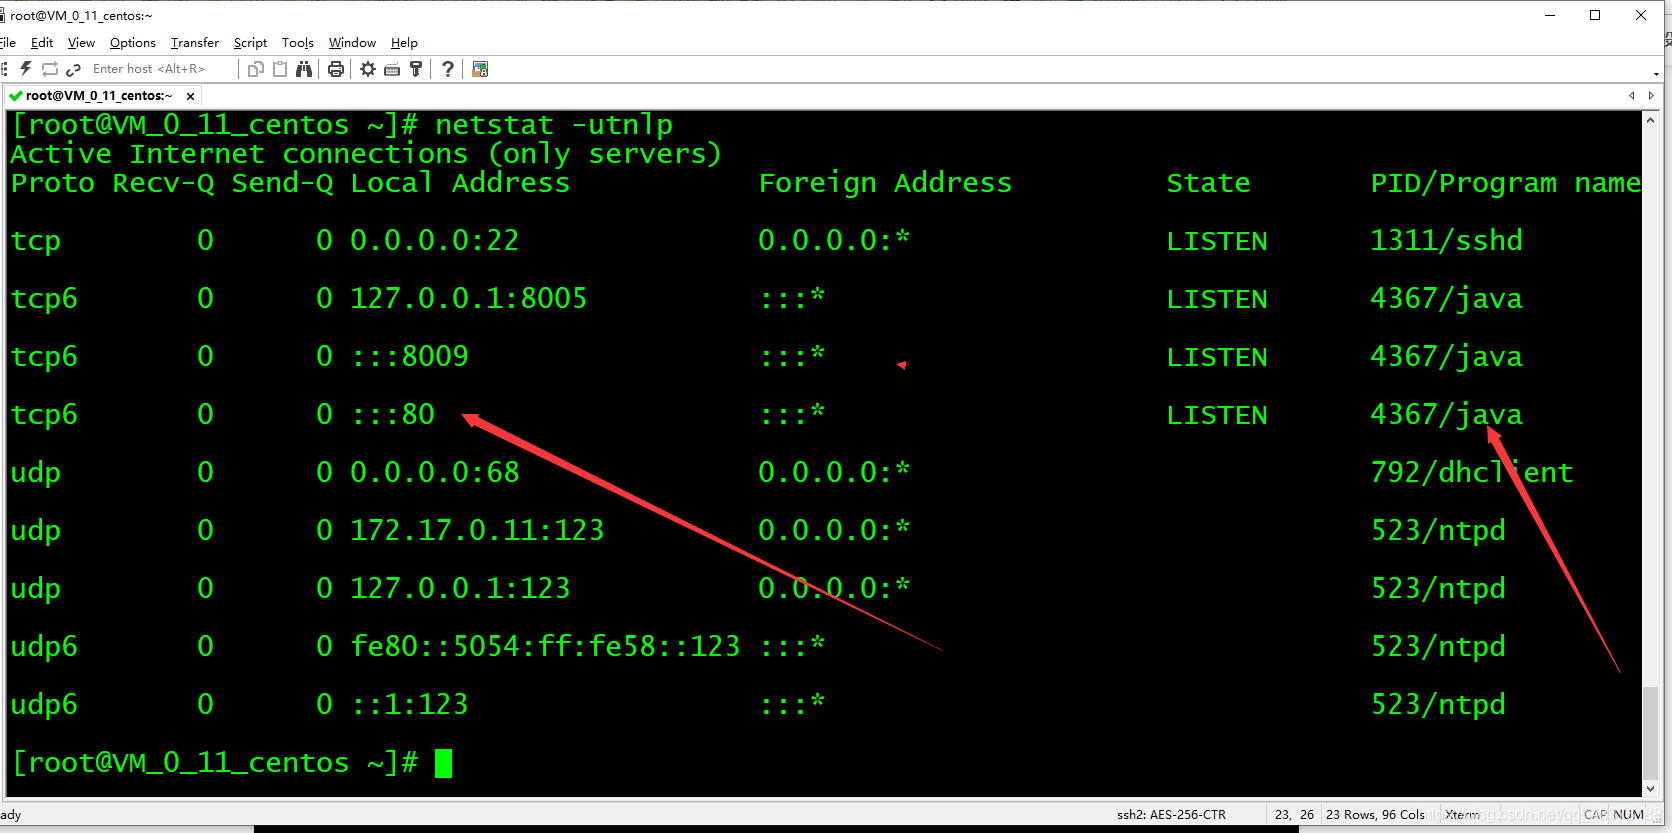1672x833 pixels.
Task: Click the text 'fe80::5054:ff:fe58::123'
Action: click(545, 647)
